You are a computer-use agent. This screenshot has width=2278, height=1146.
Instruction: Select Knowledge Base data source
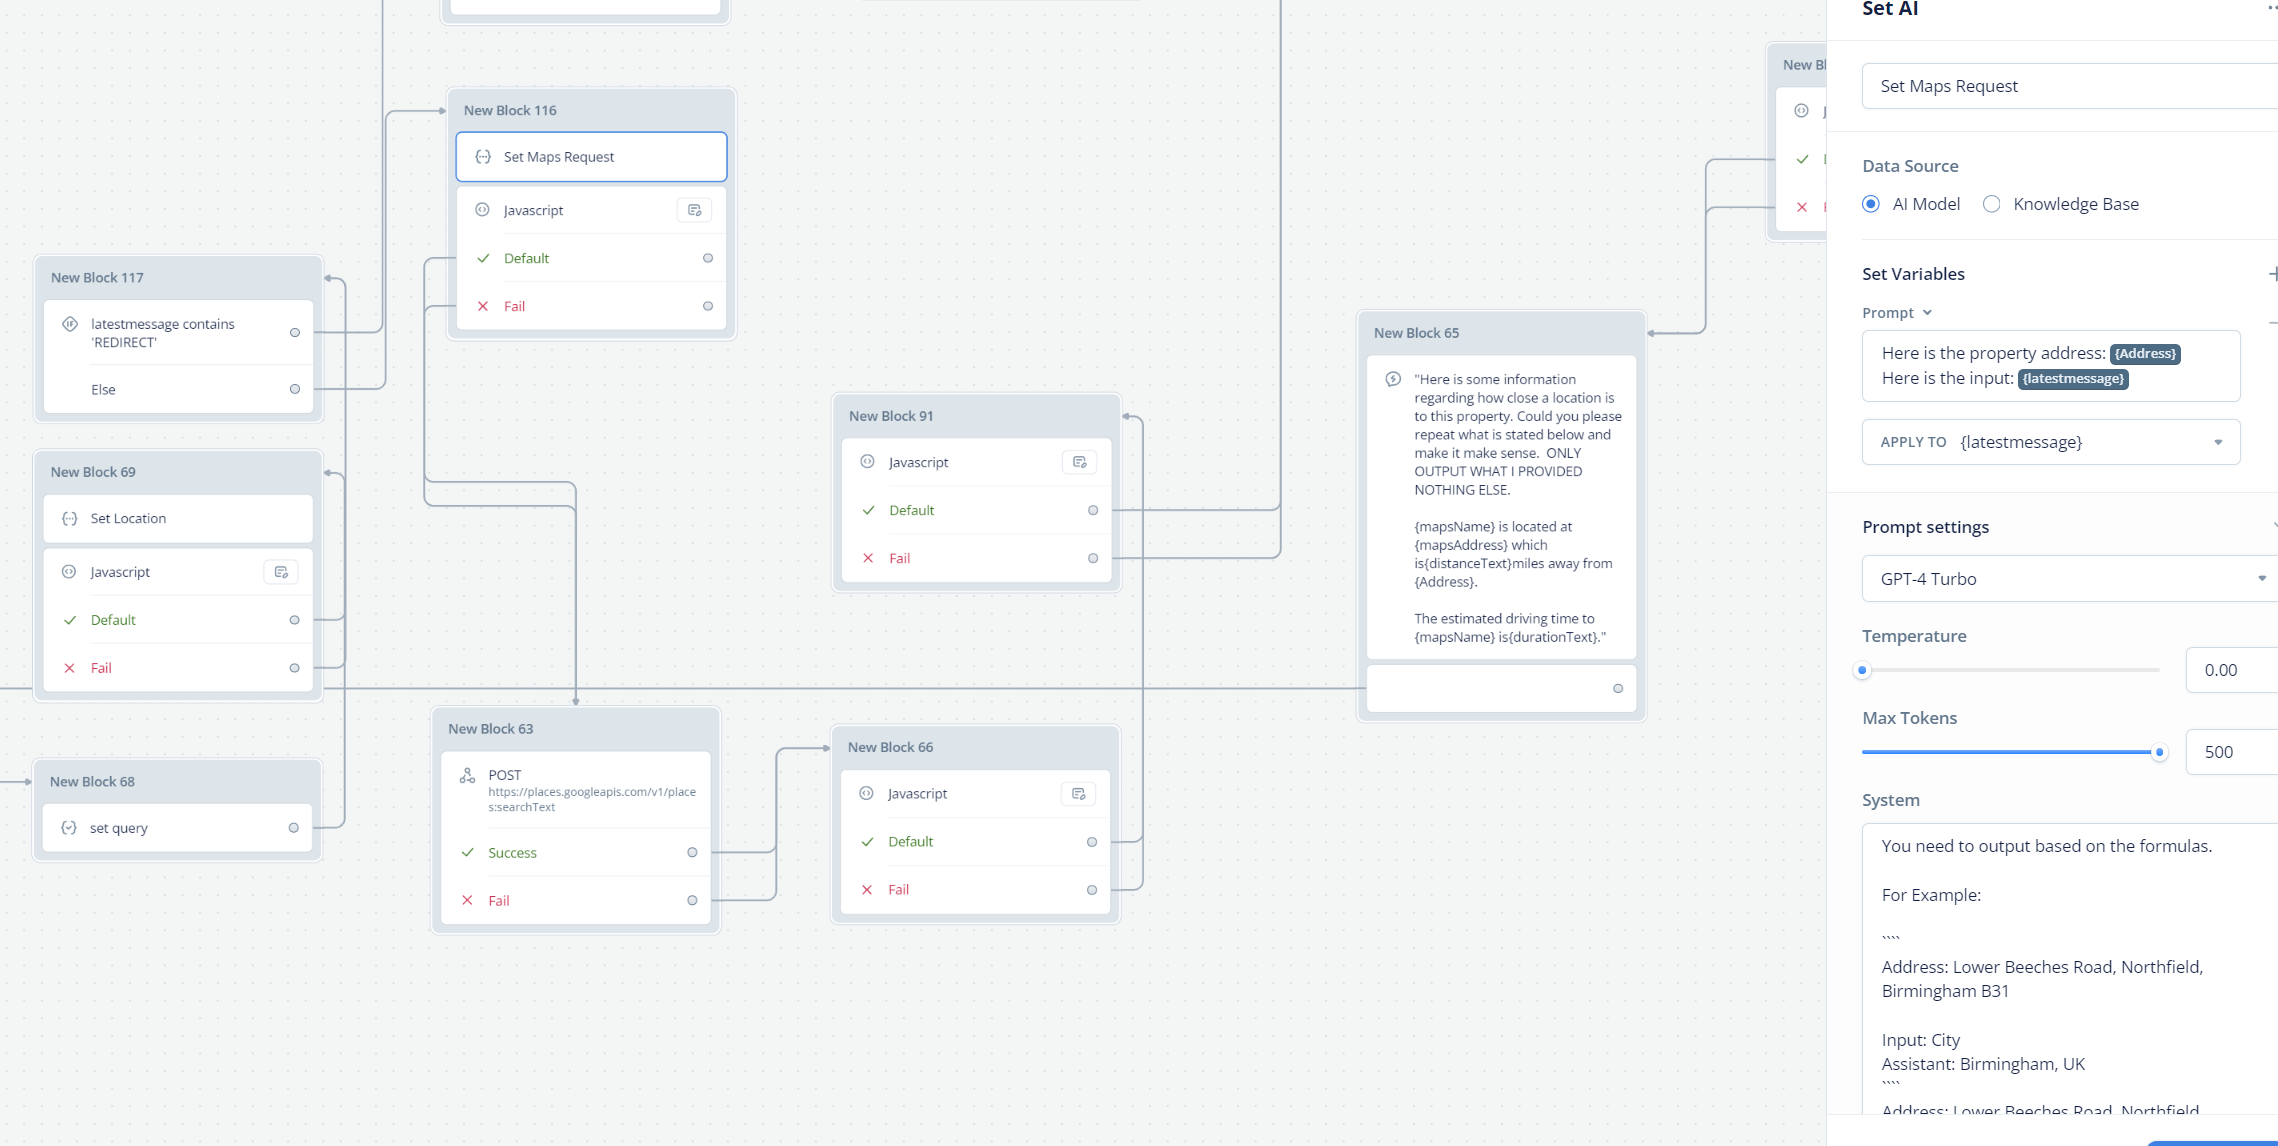(x=1992, y=204)
